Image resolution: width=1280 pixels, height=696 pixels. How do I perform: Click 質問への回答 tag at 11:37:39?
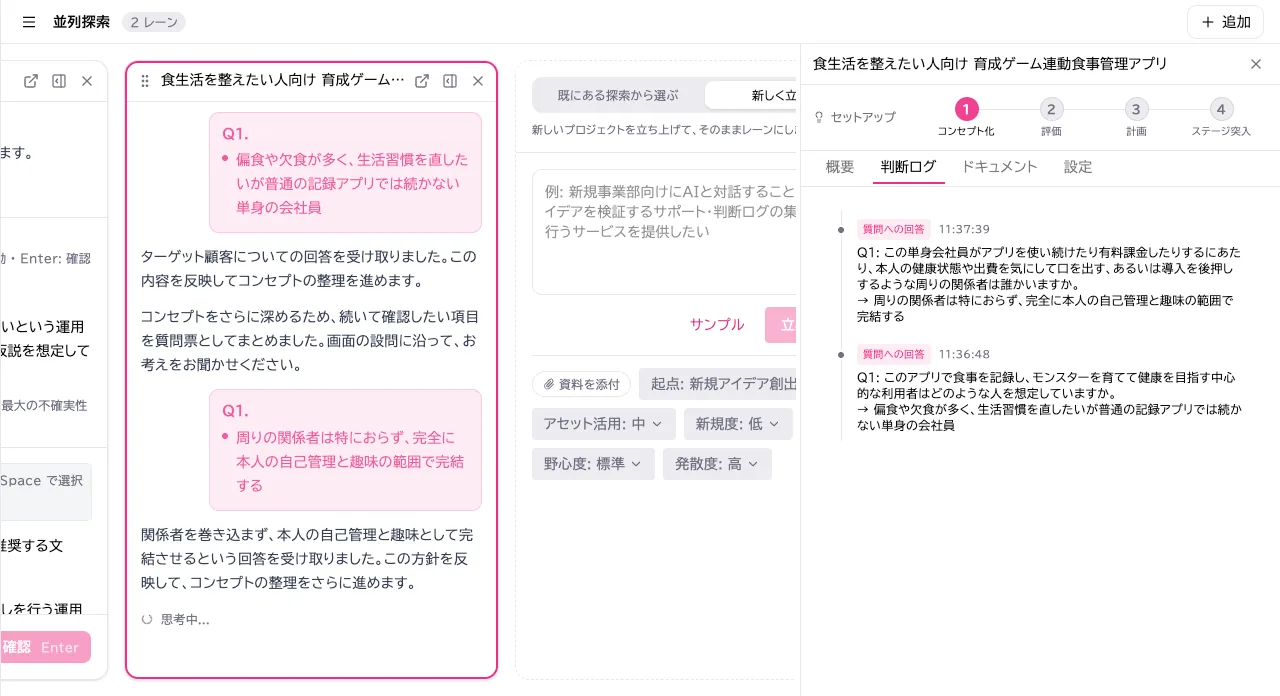(x=893, y=229)
